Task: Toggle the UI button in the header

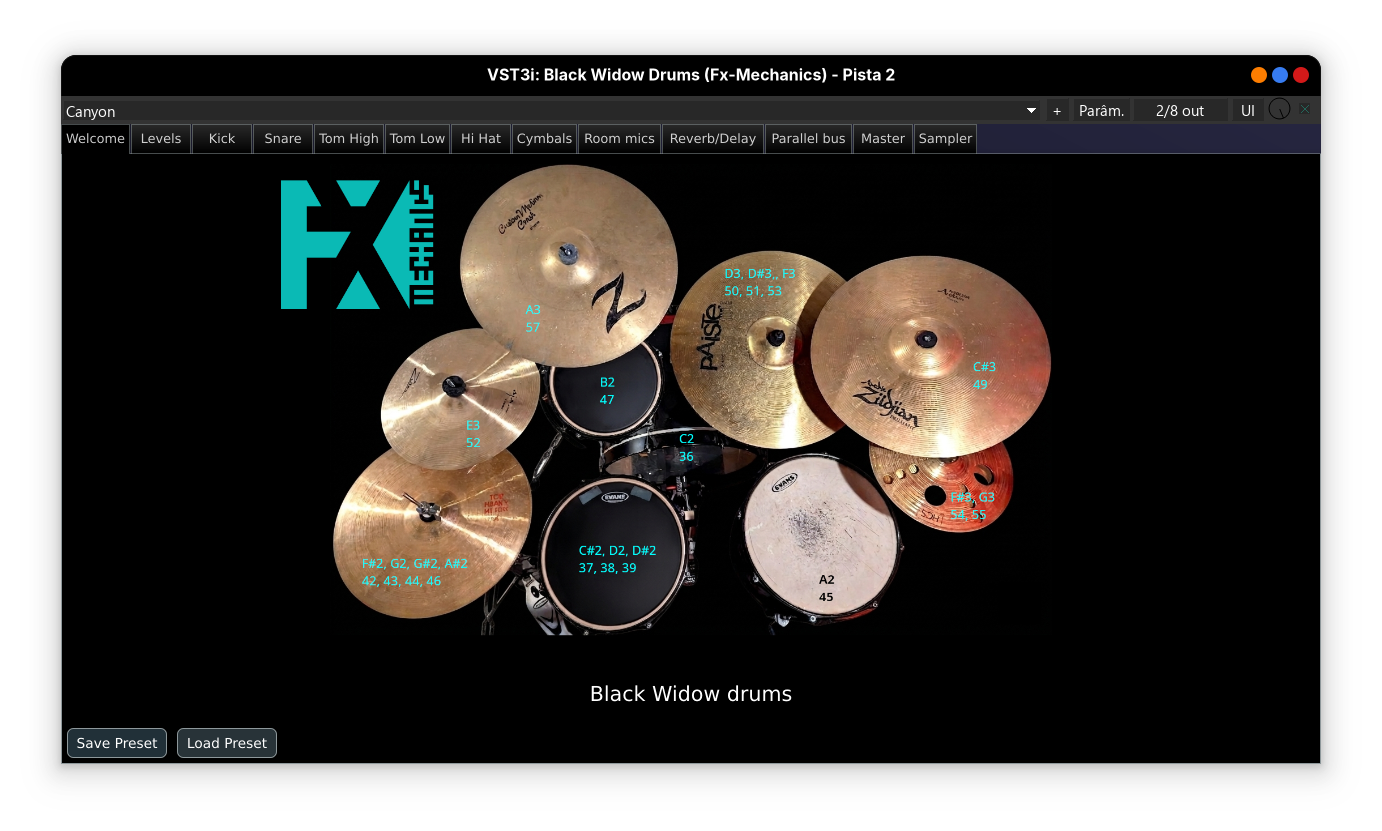Action: (x=1247, y=110)
